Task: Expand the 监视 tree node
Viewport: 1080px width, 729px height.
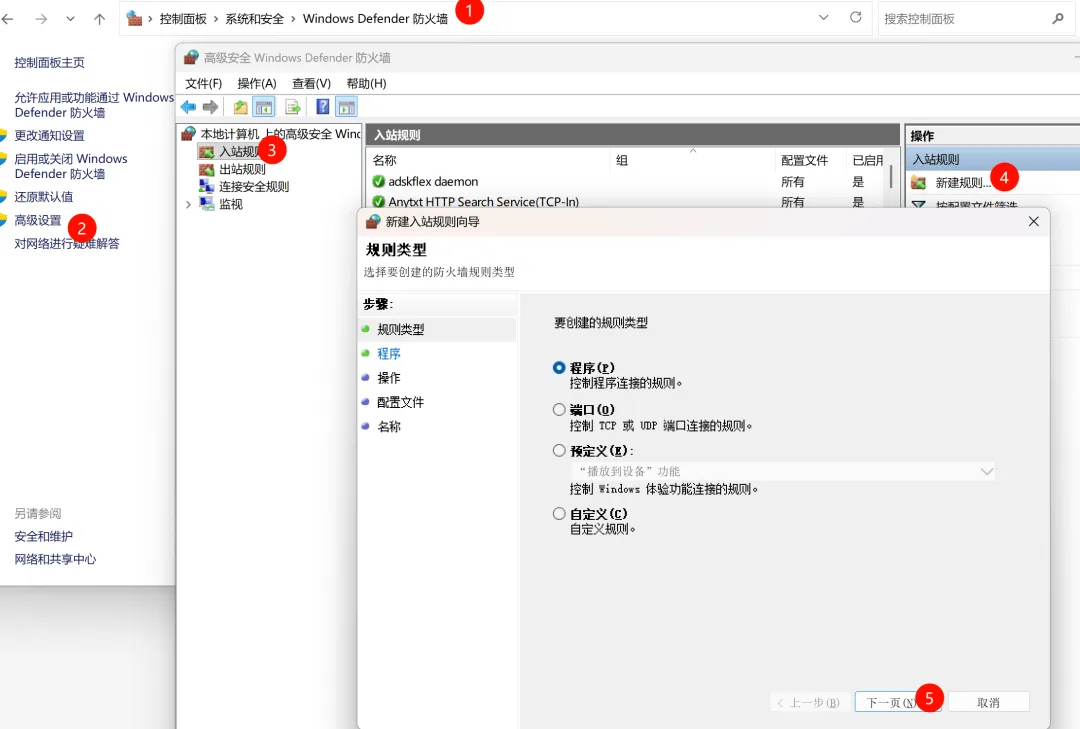Action: click(188, 205)
